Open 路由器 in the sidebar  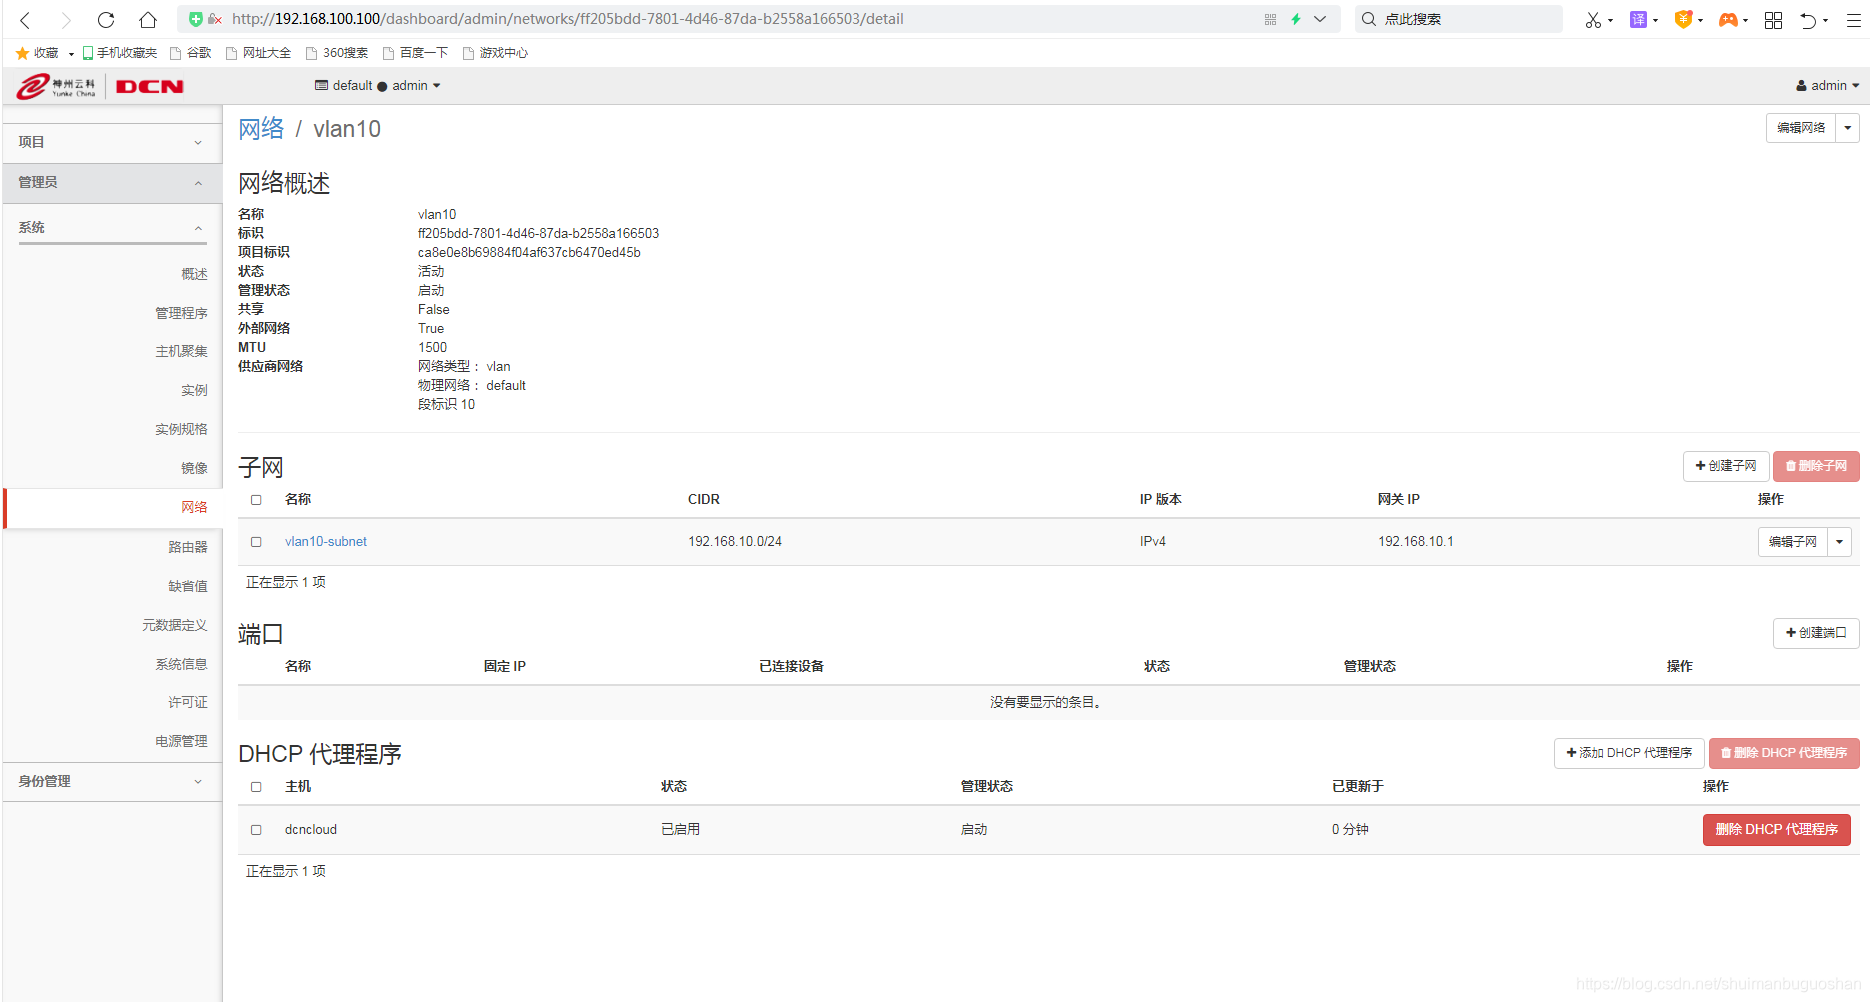tap(187, 547)
